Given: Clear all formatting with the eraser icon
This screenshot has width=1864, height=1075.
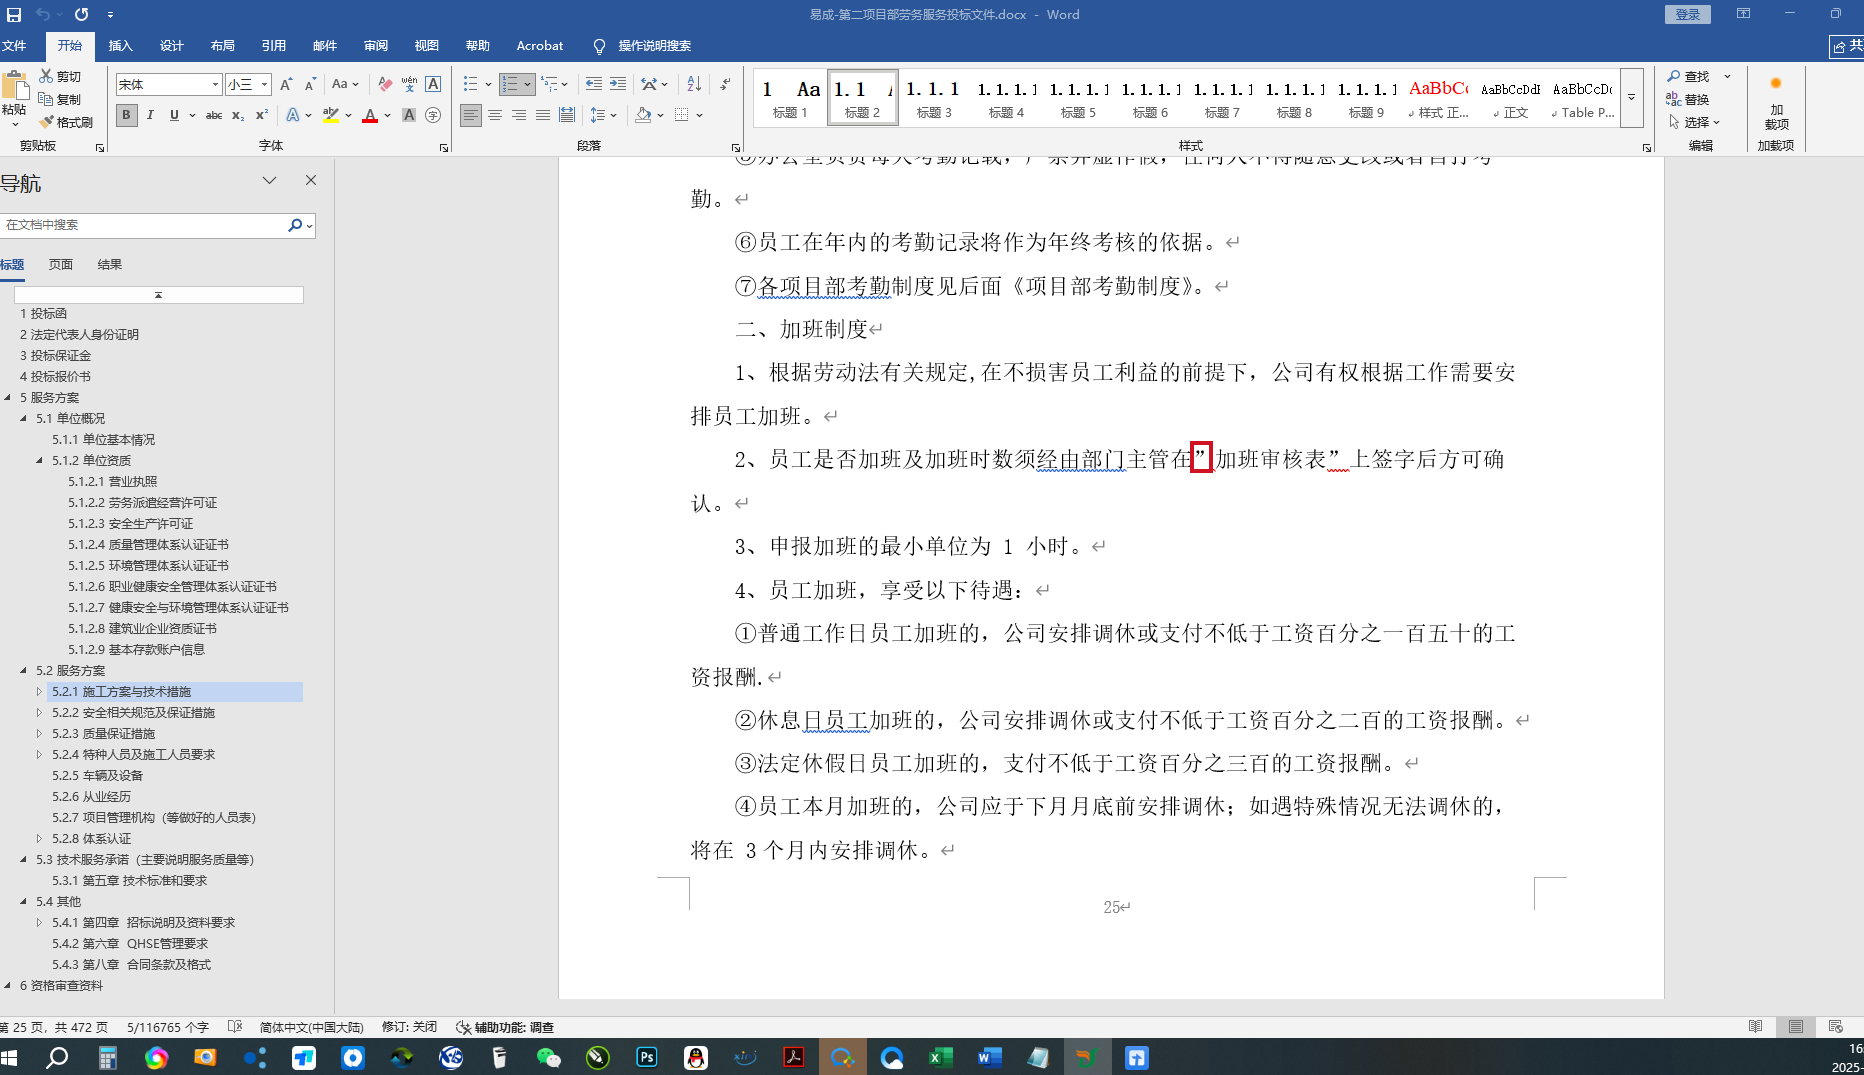Looking at the screenshot, I should point(385,85).
